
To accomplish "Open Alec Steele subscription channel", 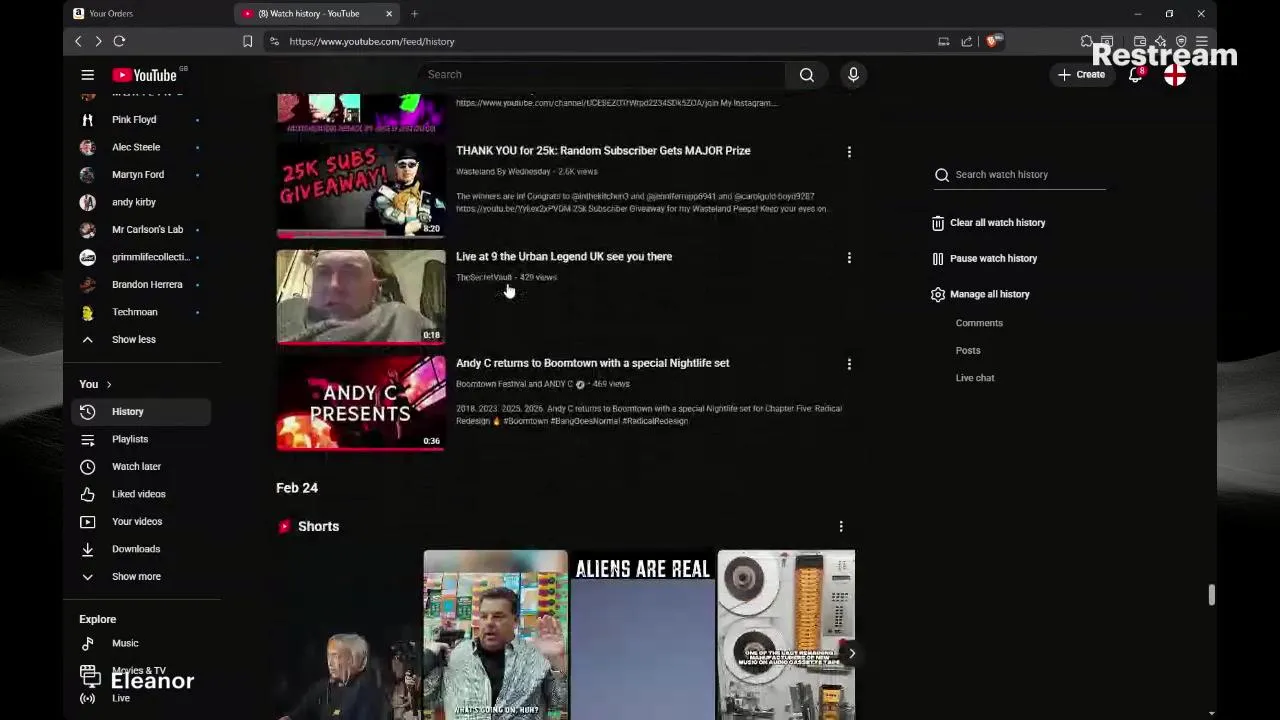I will [x=140, y=147].
